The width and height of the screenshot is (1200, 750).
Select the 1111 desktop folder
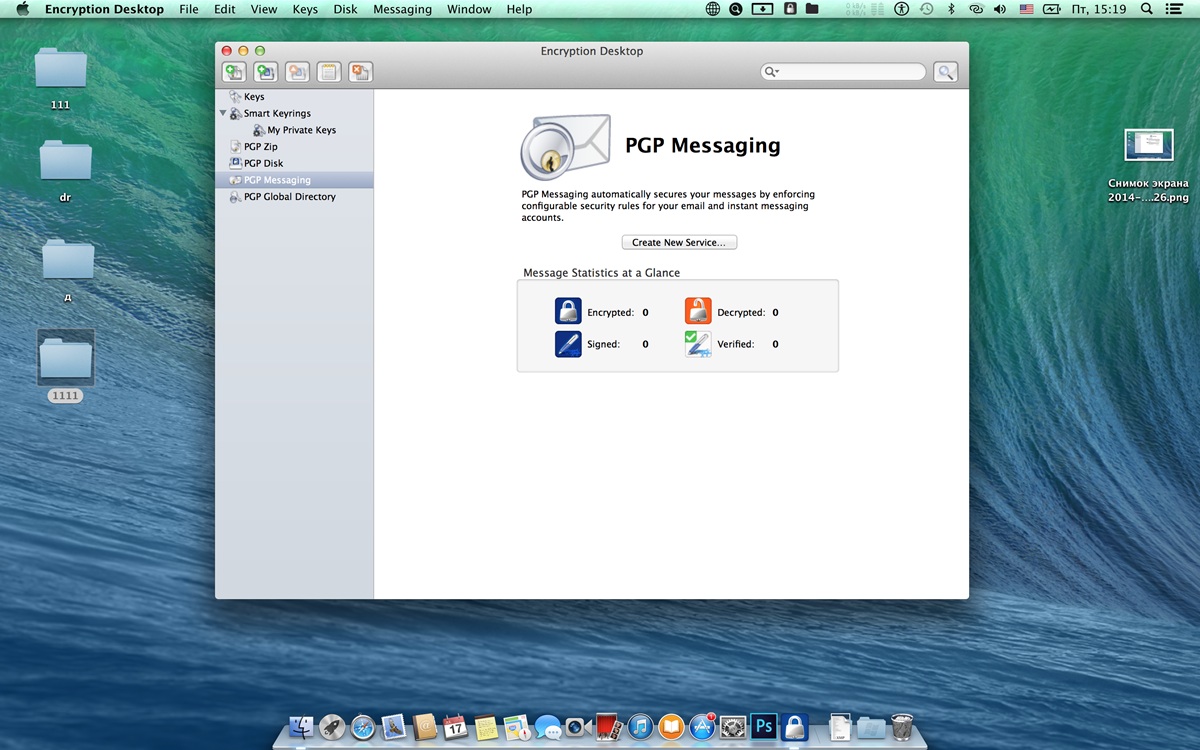tap(65, 358)
